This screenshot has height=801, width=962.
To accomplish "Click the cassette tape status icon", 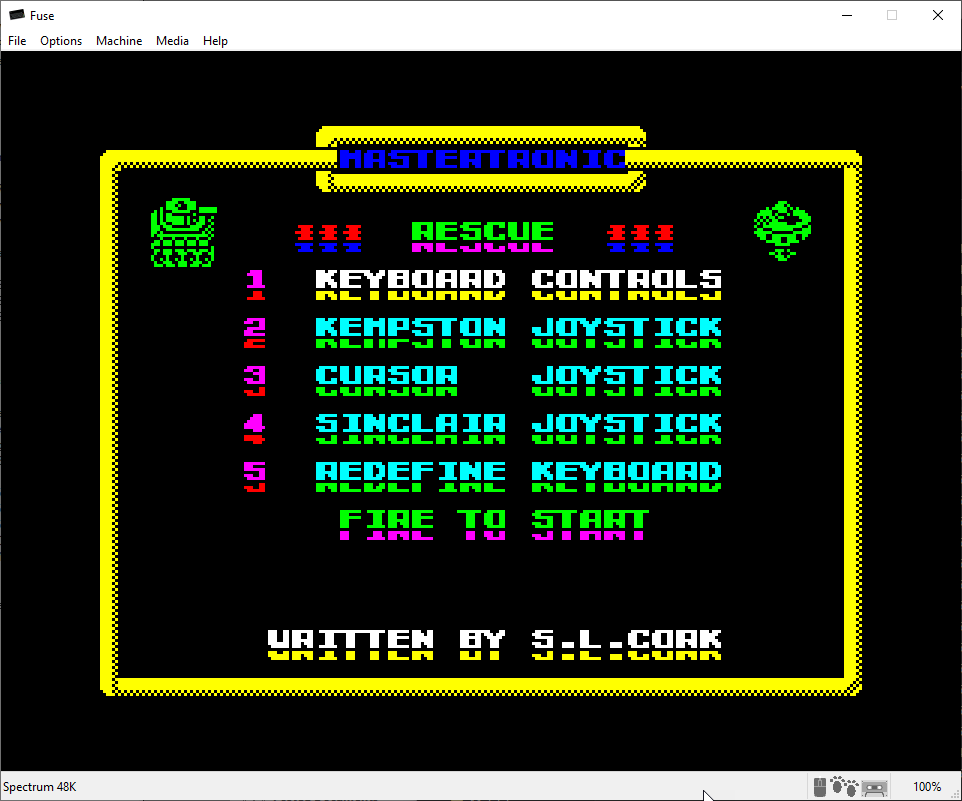I will 874,788.
